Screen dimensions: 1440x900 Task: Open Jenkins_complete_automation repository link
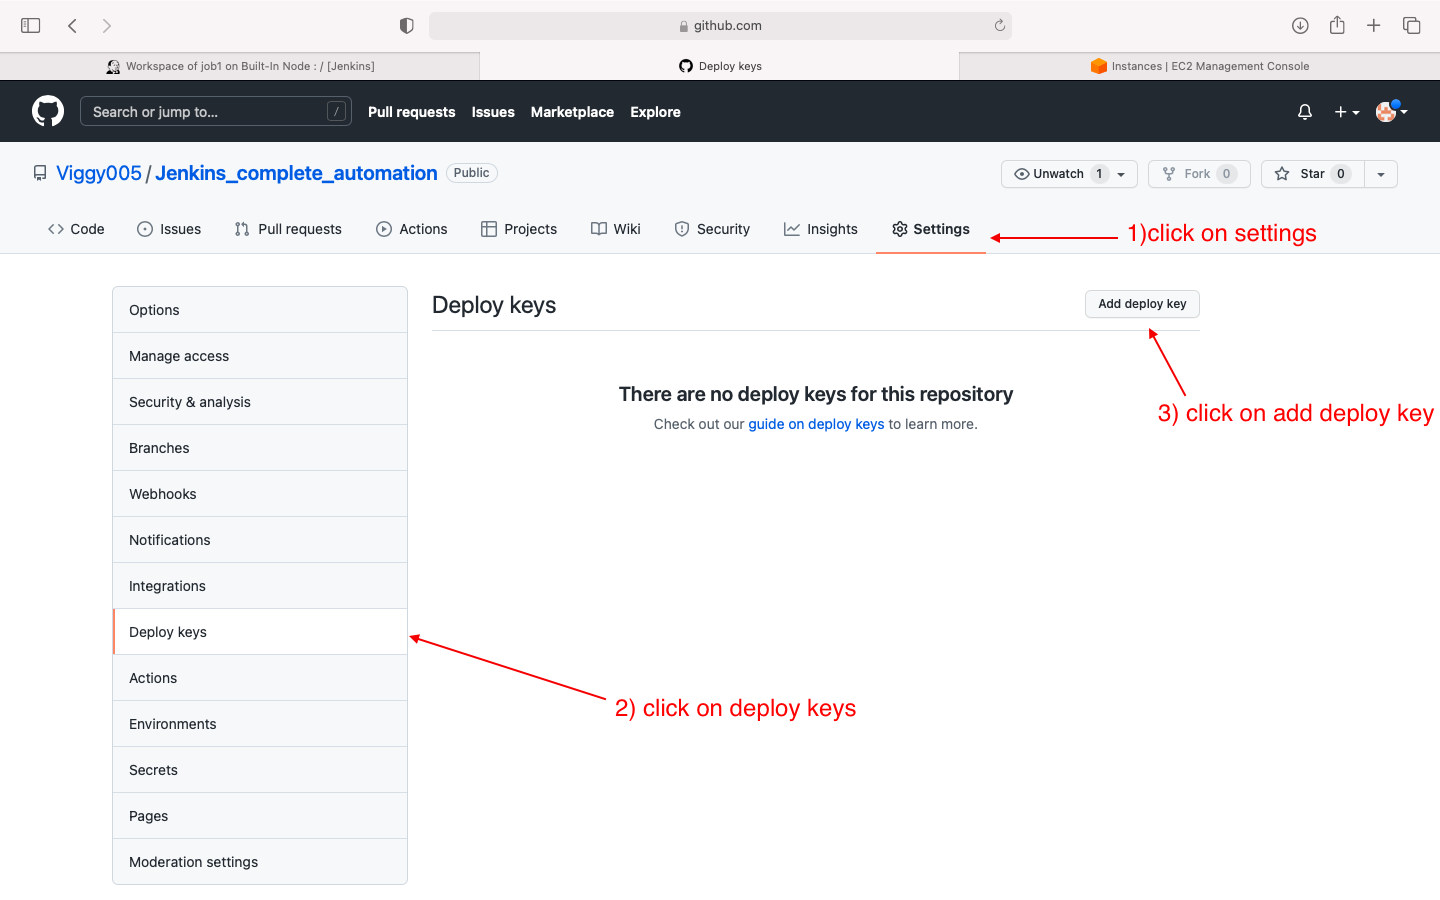tap(296, 173)
